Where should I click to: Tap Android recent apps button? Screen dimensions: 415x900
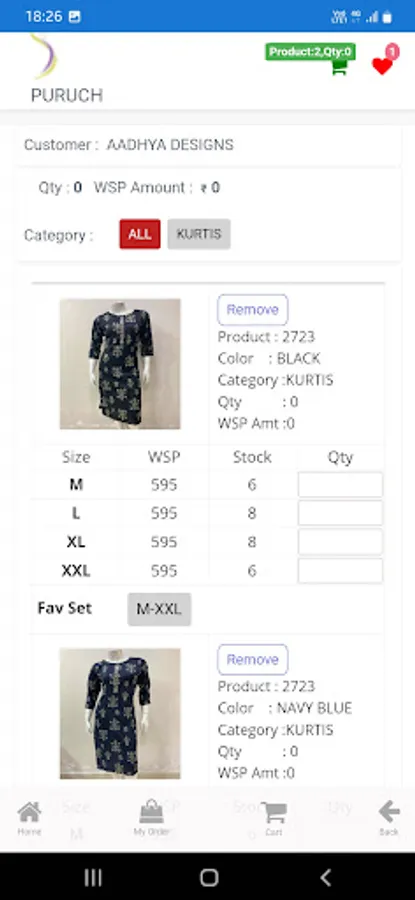[x=93, y=877]
